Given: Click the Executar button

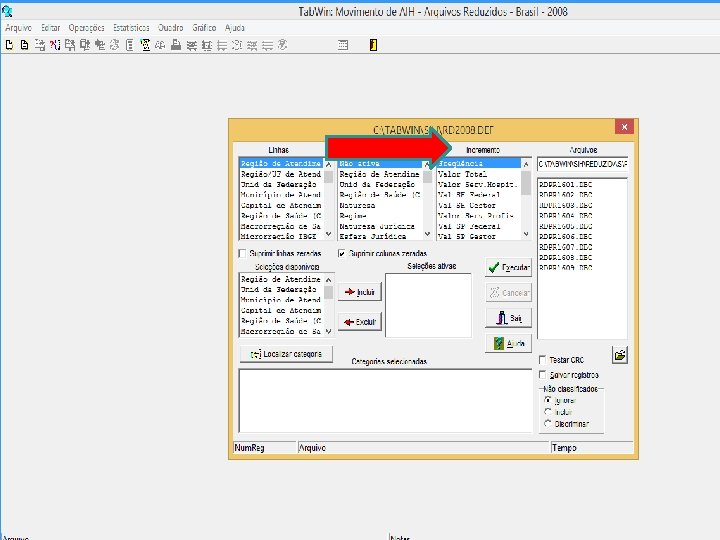Looking at the screenshot, I should point(508,267).
